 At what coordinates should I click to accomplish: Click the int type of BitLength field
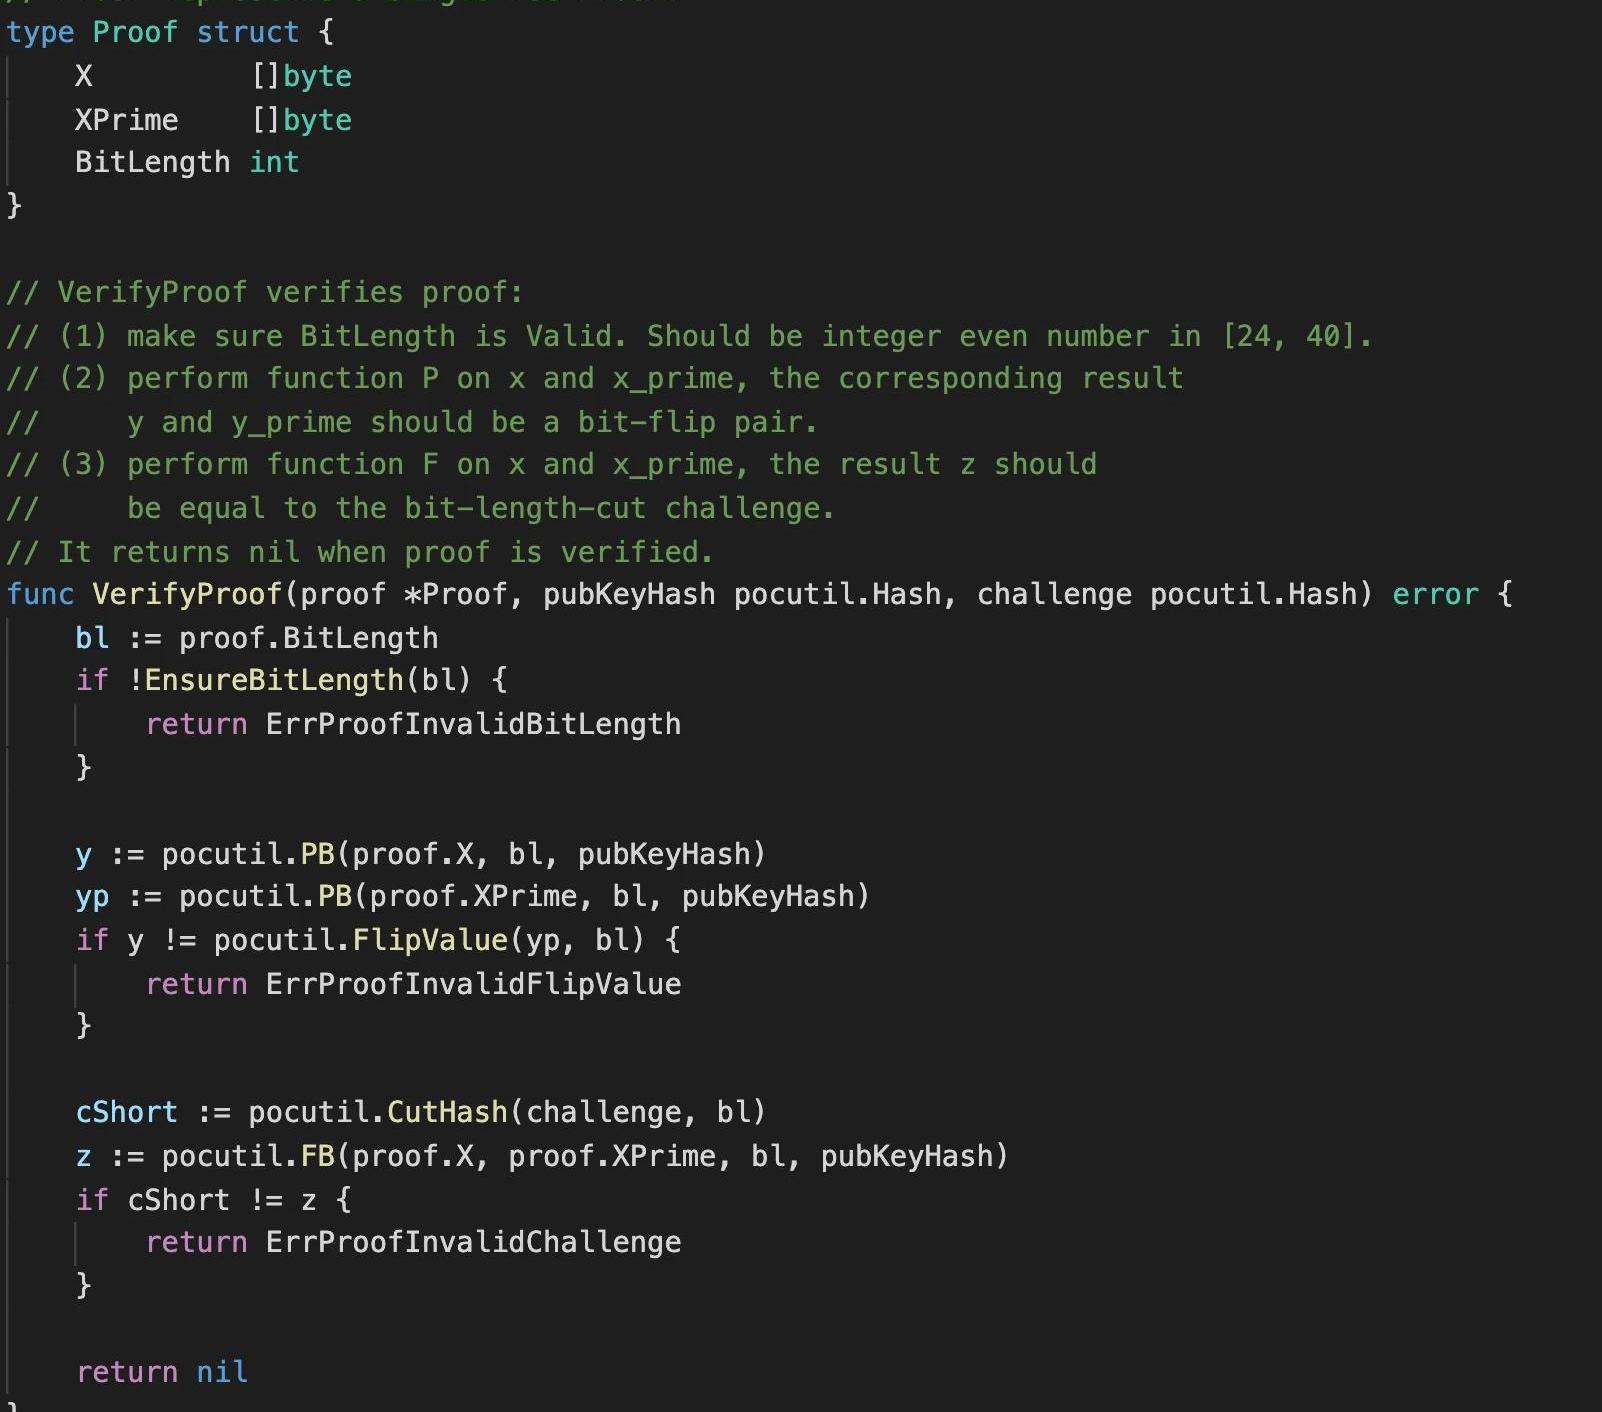(274, 162)
